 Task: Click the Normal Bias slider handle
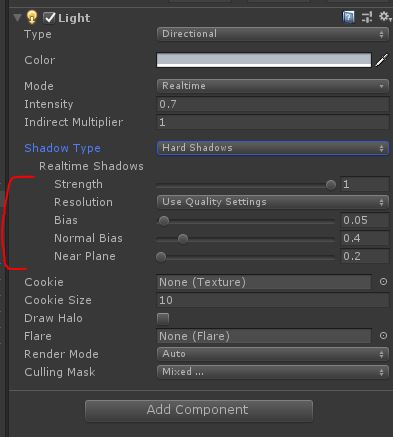[x=183, y=239]
